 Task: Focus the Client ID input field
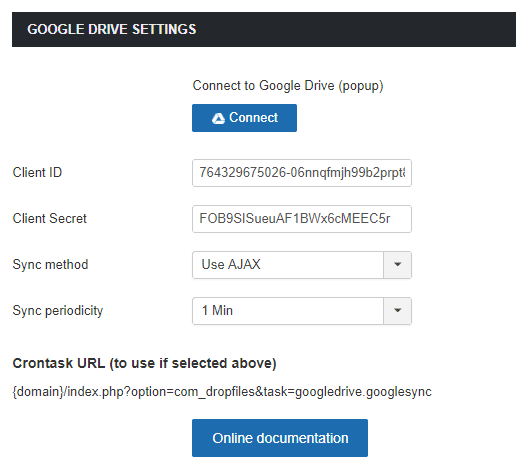point(302,173)
